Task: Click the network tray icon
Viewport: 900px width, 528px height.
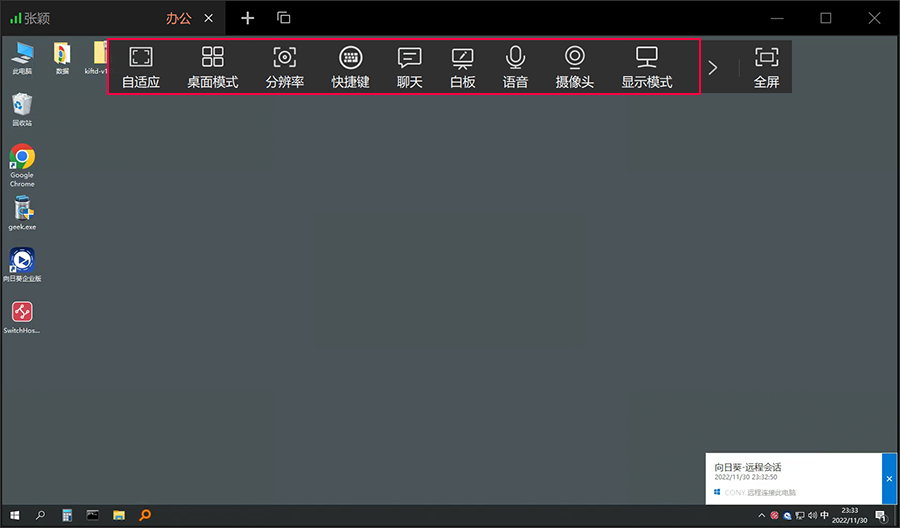Action: 800,515
